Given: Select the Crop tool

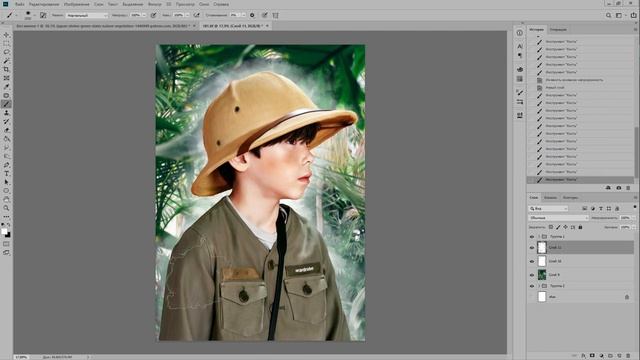Looking at the screenshot, I should (6, 69).
